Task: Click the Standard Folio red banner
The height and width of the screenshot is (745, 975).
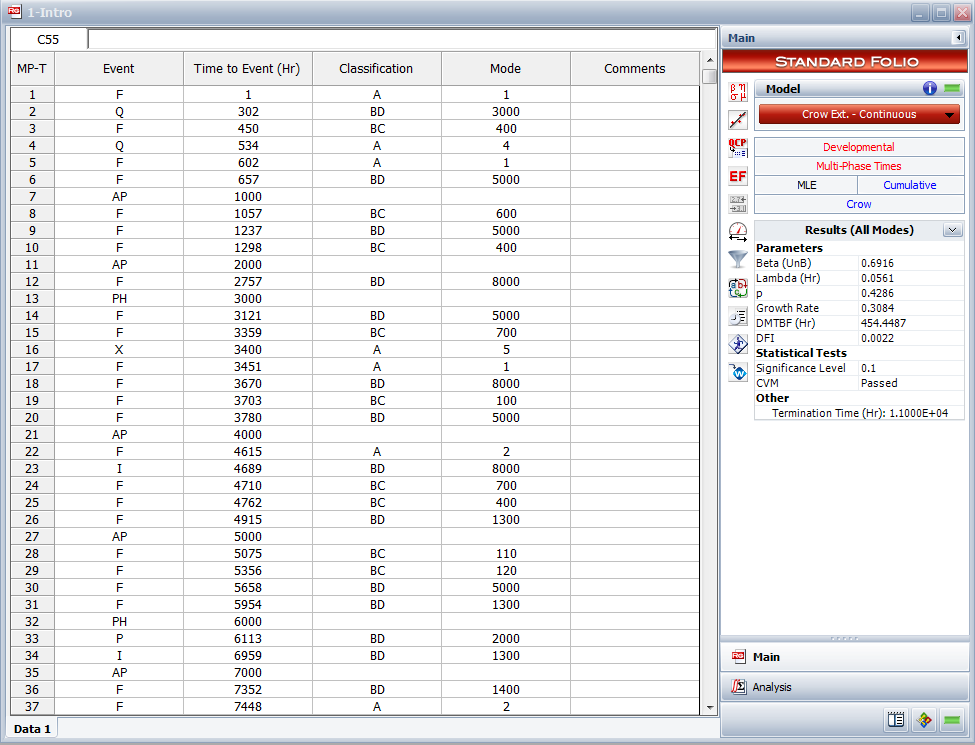Action: pyautogui.click(x=844, y=62)
